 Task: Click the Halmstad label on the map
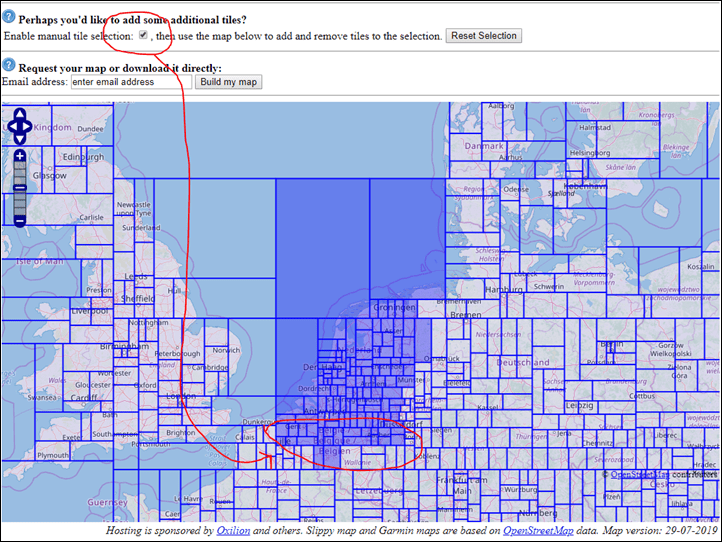[595, 128]
